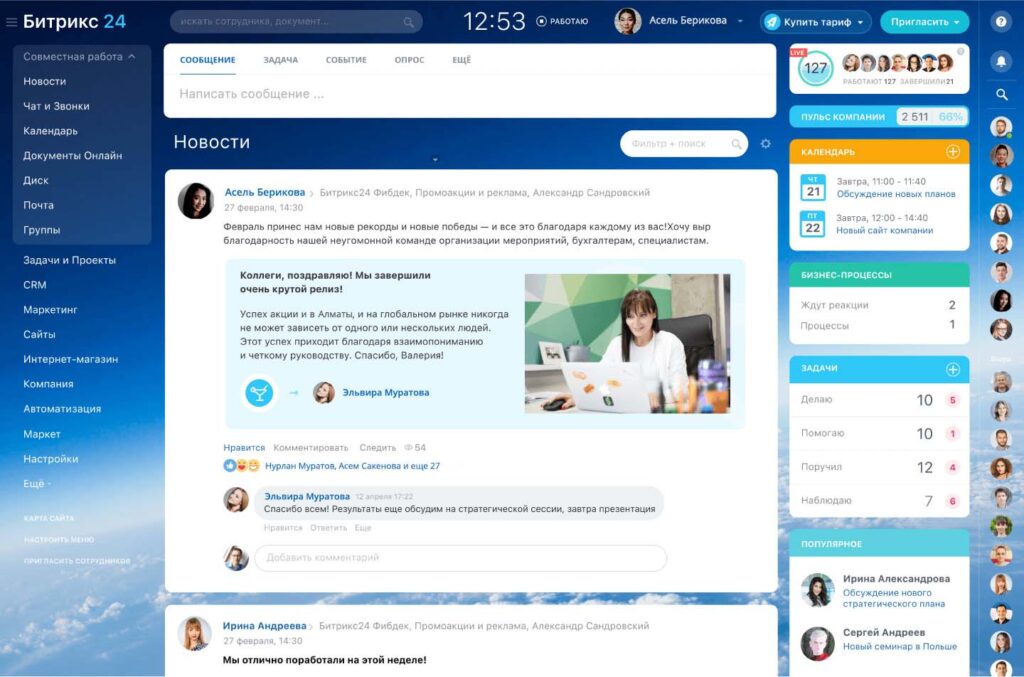Open notifications bell icon
Viewport: 1024px width, 677px height.
(x=1000, y=61)
